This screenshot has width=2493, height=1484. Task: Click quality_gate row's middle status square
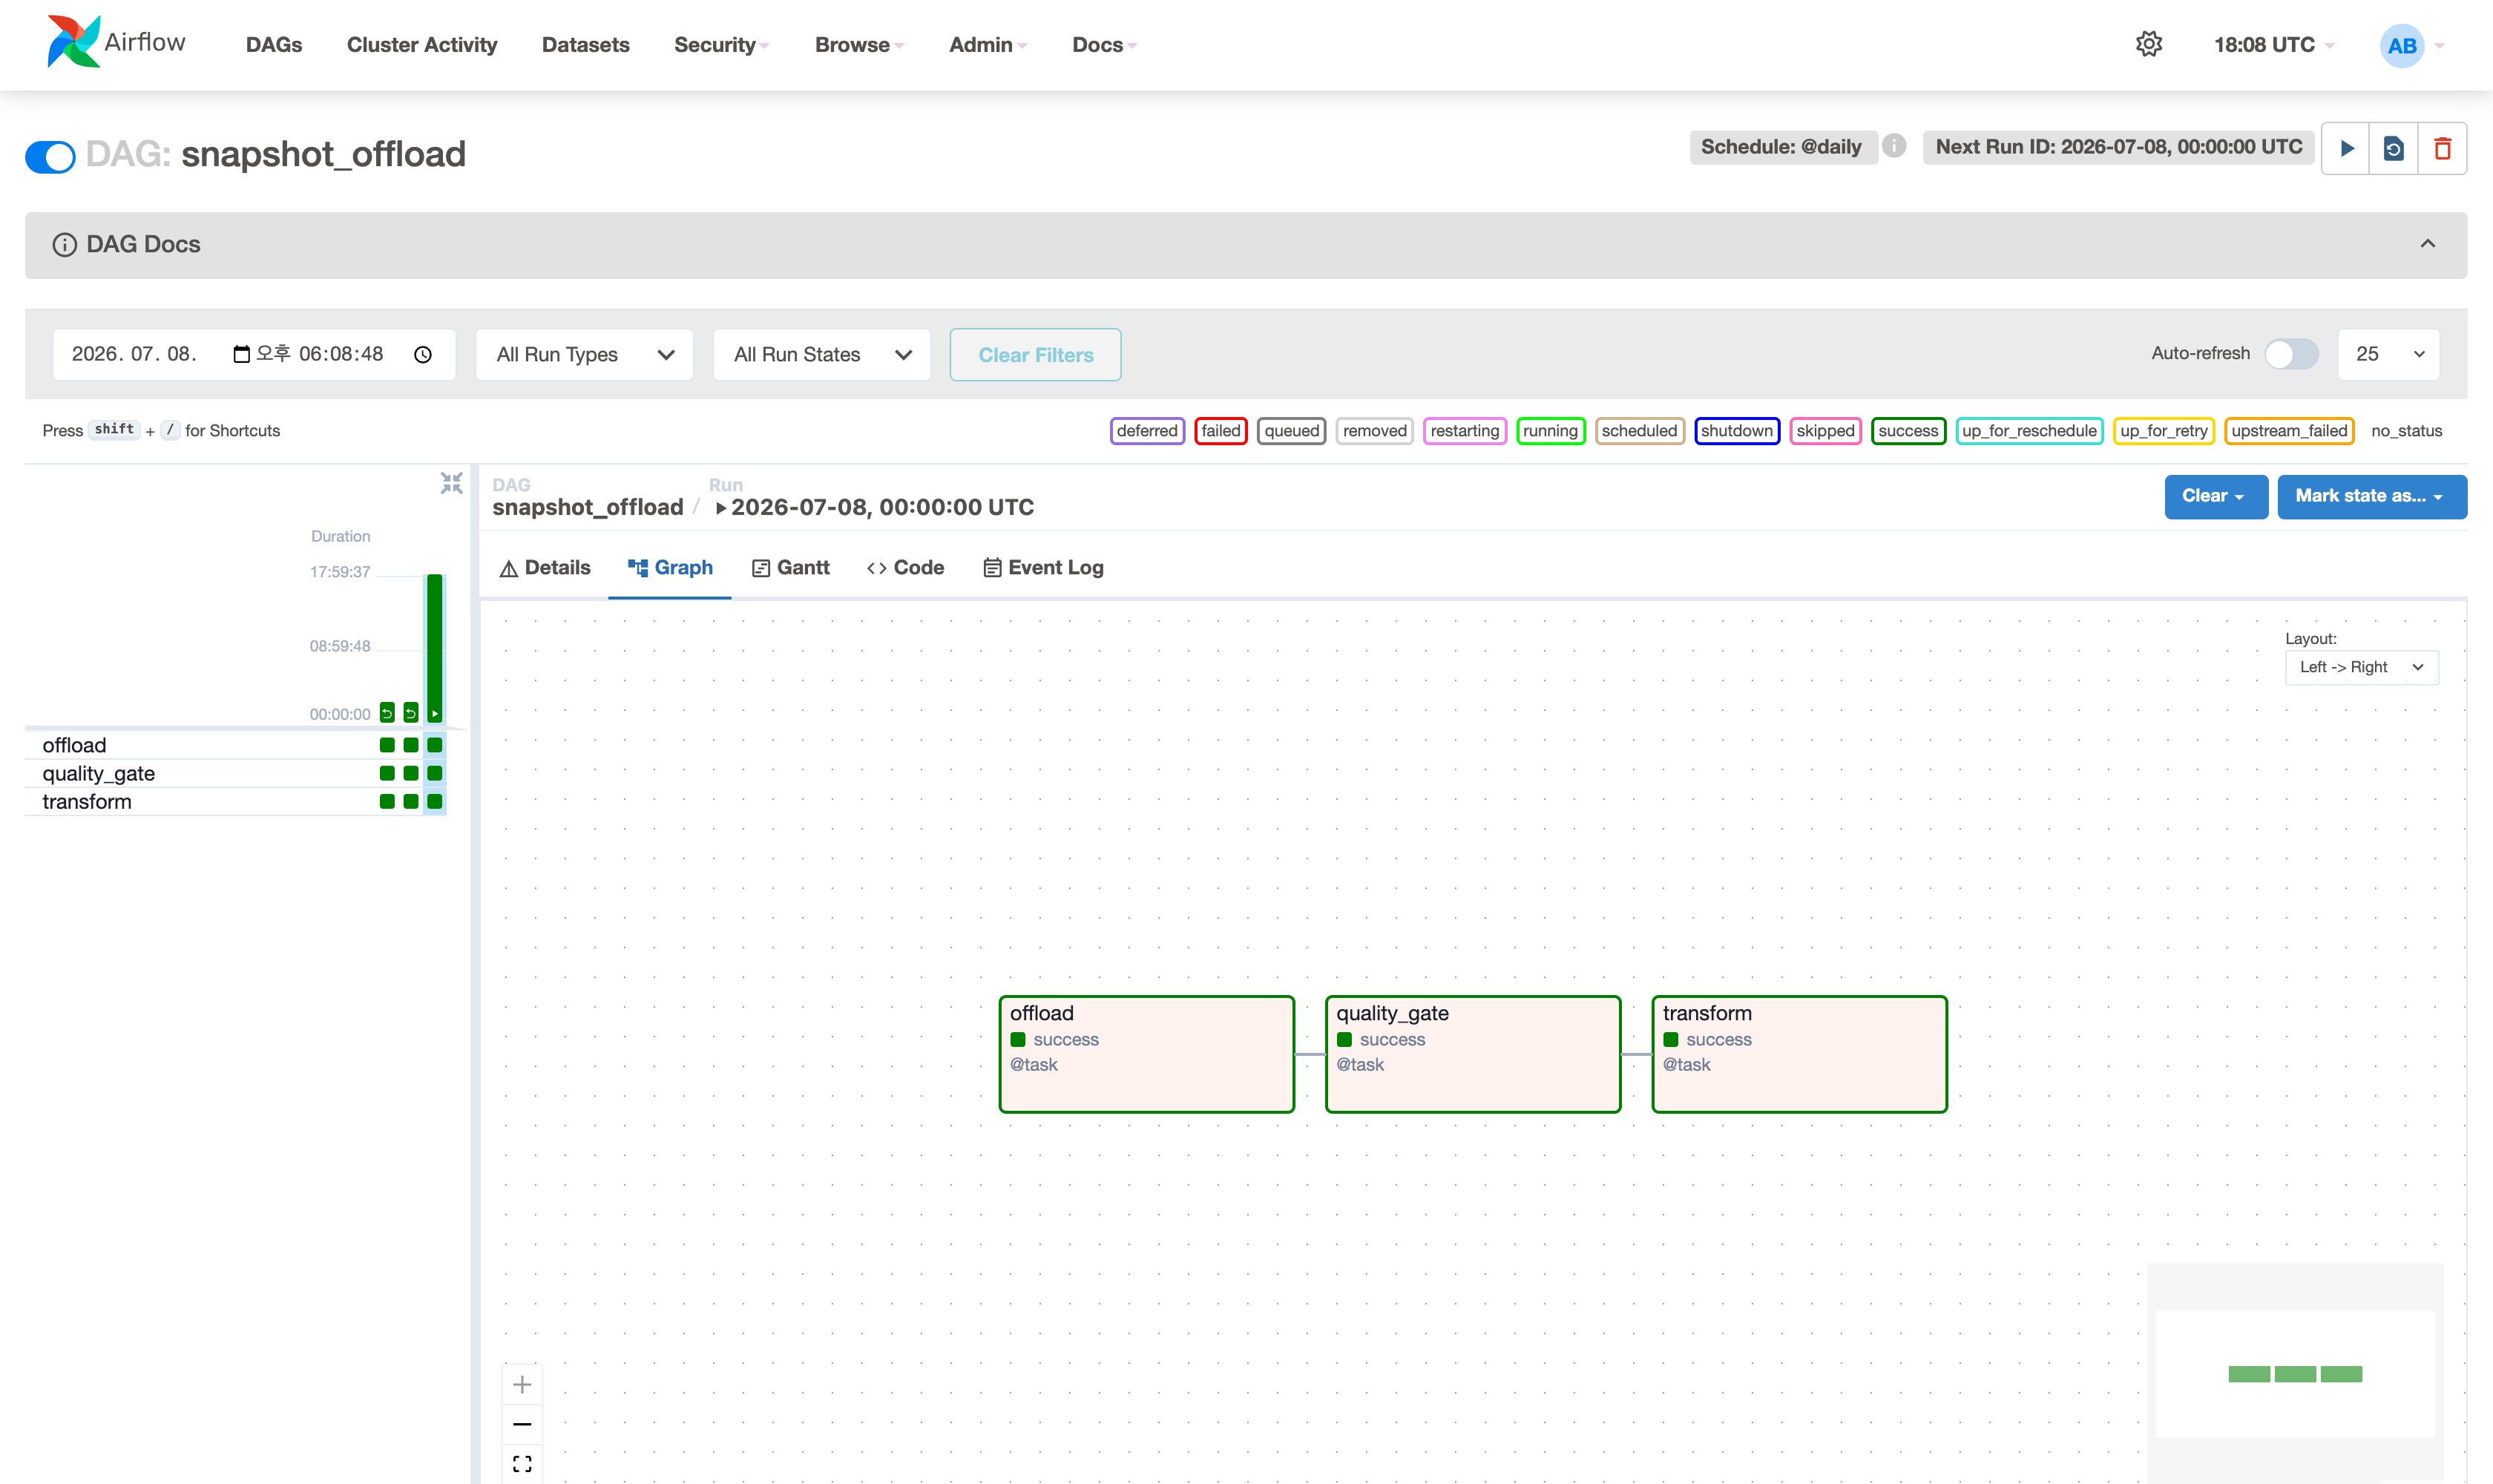(411, 773)
